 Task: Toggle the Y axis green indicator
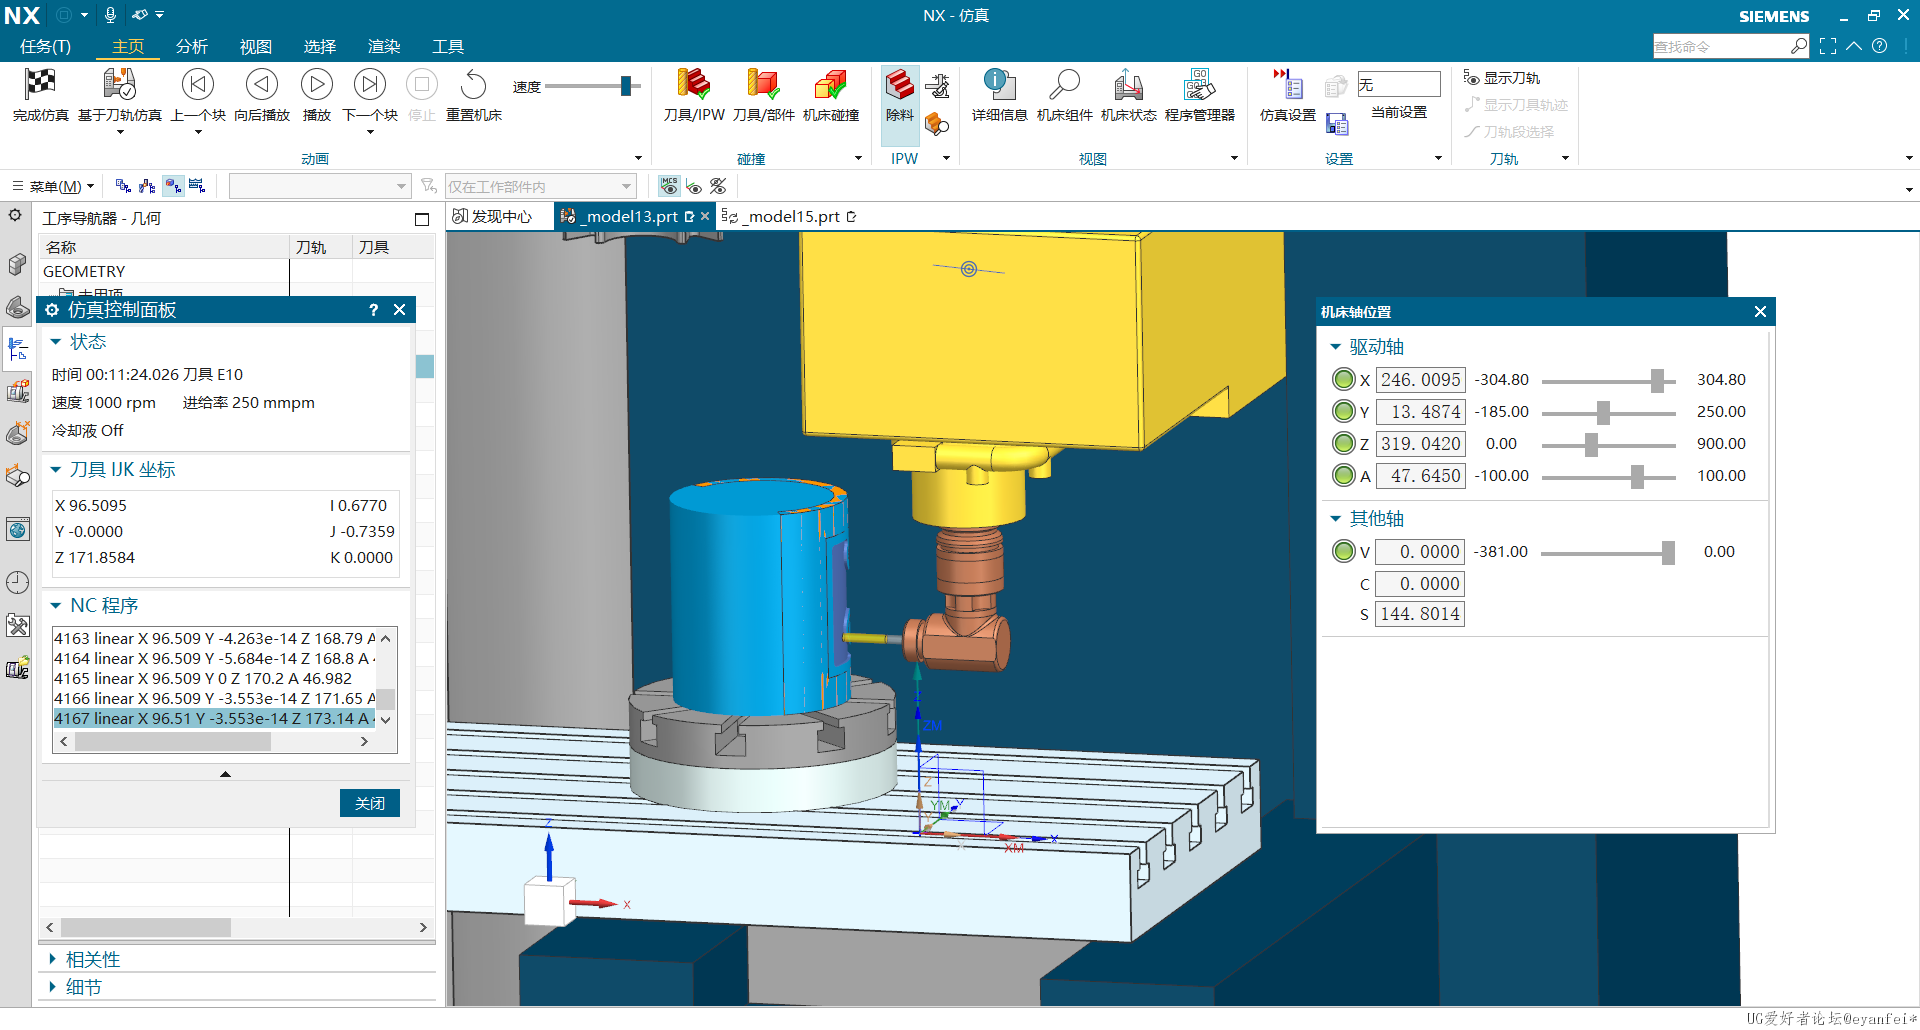(x=1344, y=412)
